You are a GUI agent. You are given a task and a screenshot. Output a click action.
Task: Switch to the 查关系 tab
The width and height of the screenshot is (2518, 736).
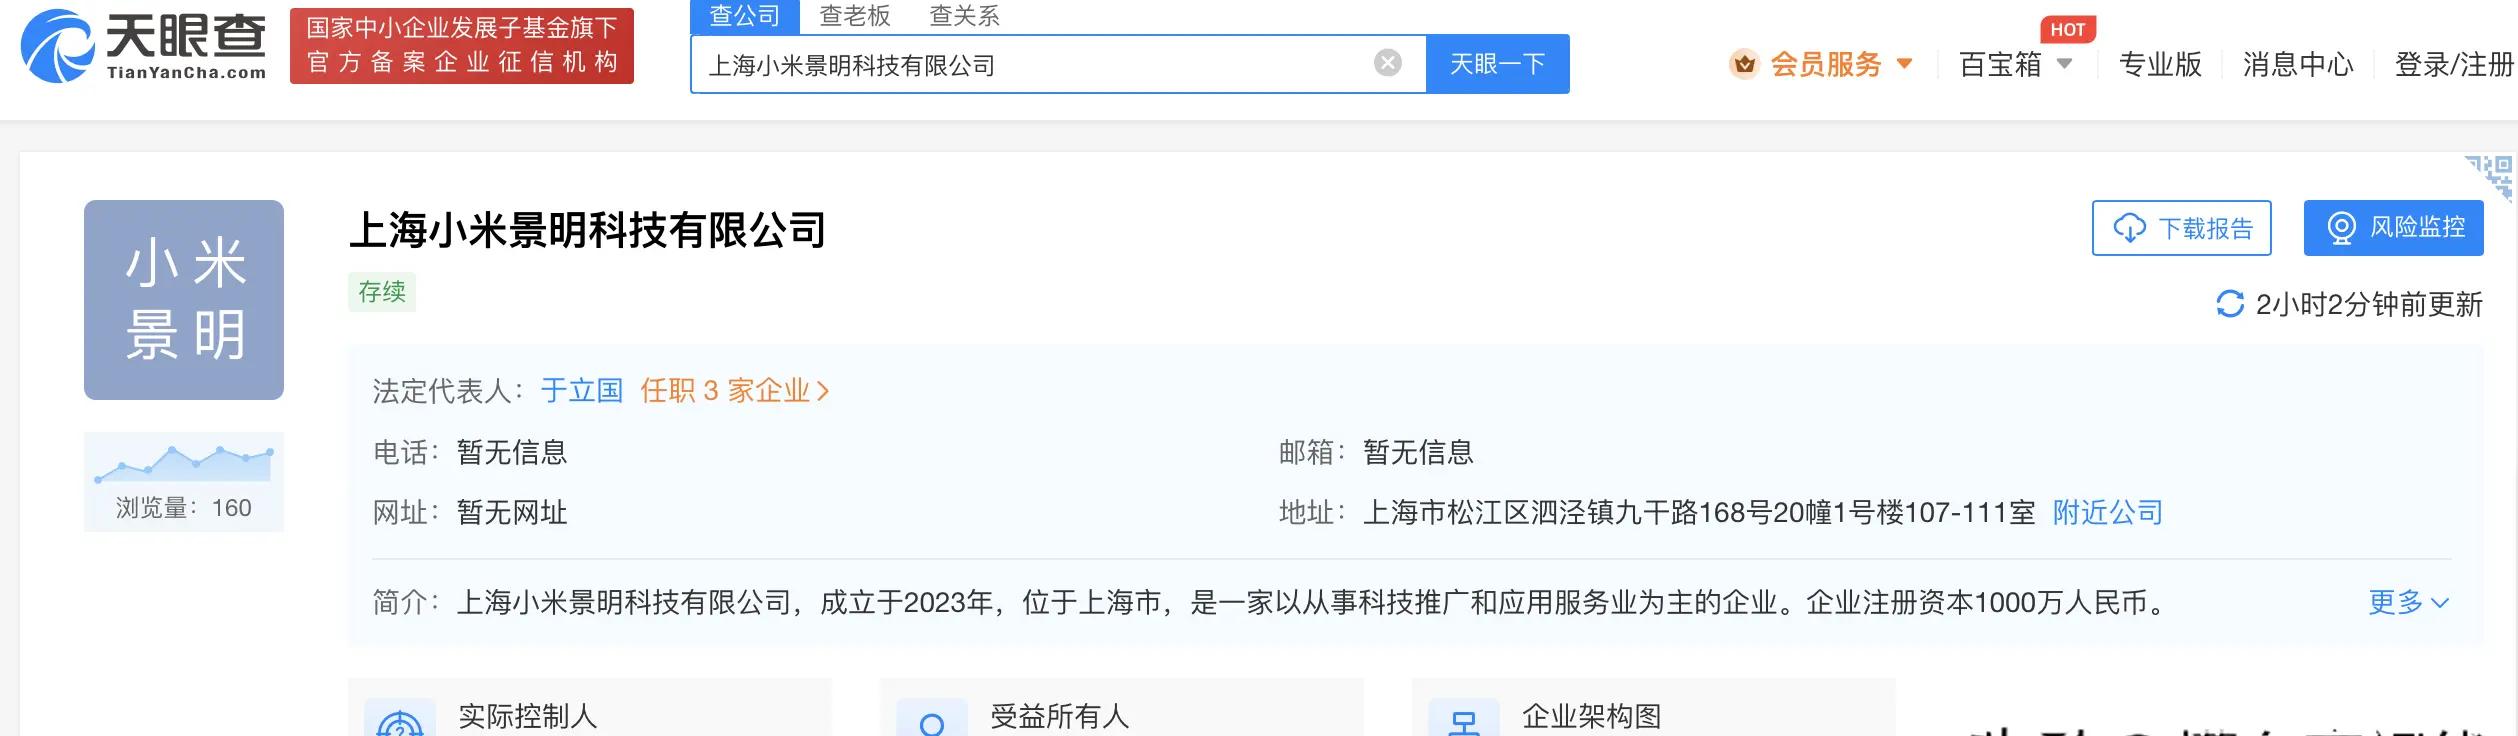(x=964, y=16)
